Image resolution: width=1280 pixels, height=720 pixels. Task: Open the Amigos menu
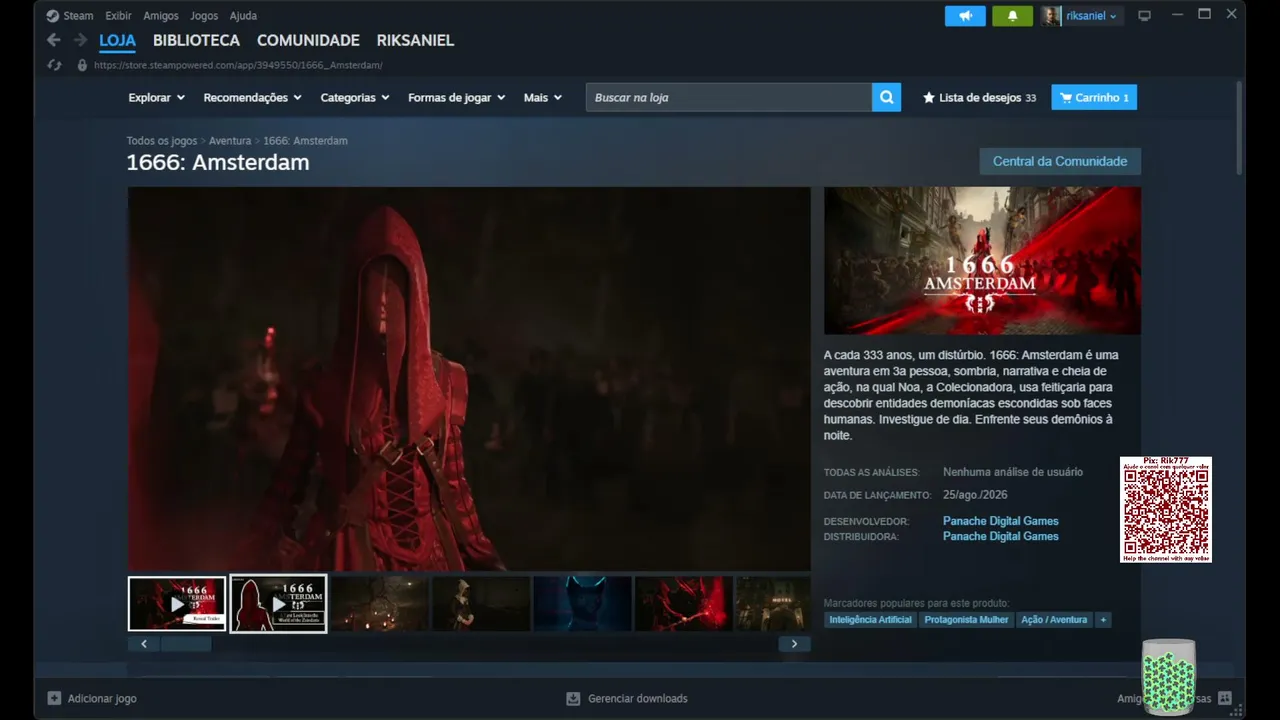pyautogui.click(x=161, y=16)
